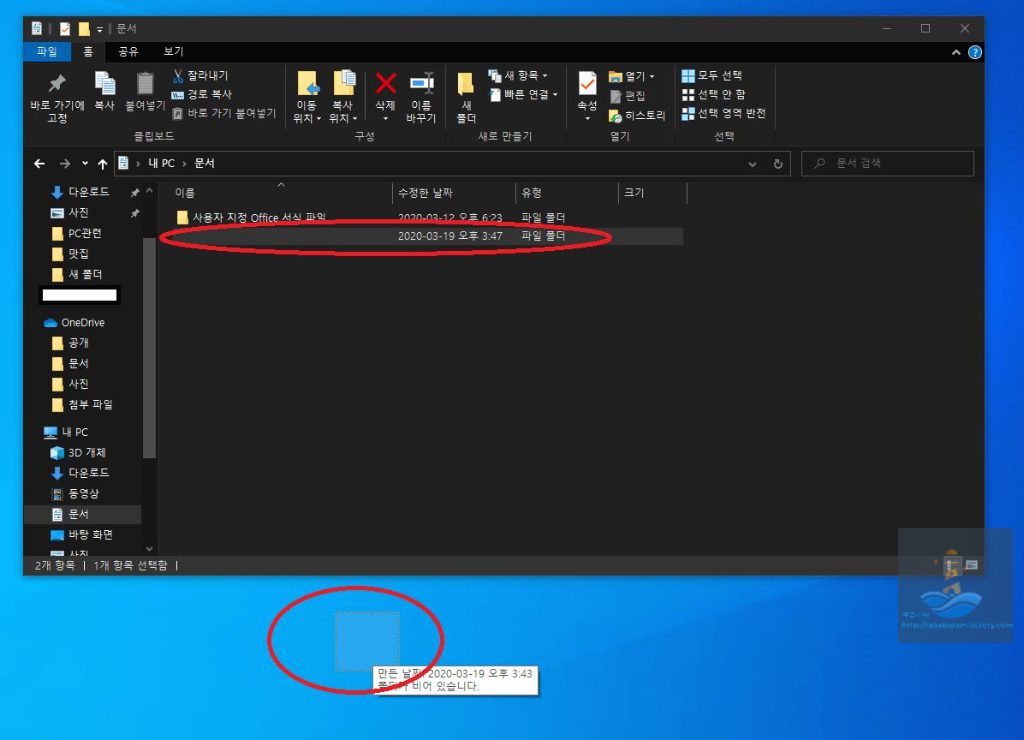1024x740 pixels.
Task: Go back with the left arrow
Action: tap(39, 163)
